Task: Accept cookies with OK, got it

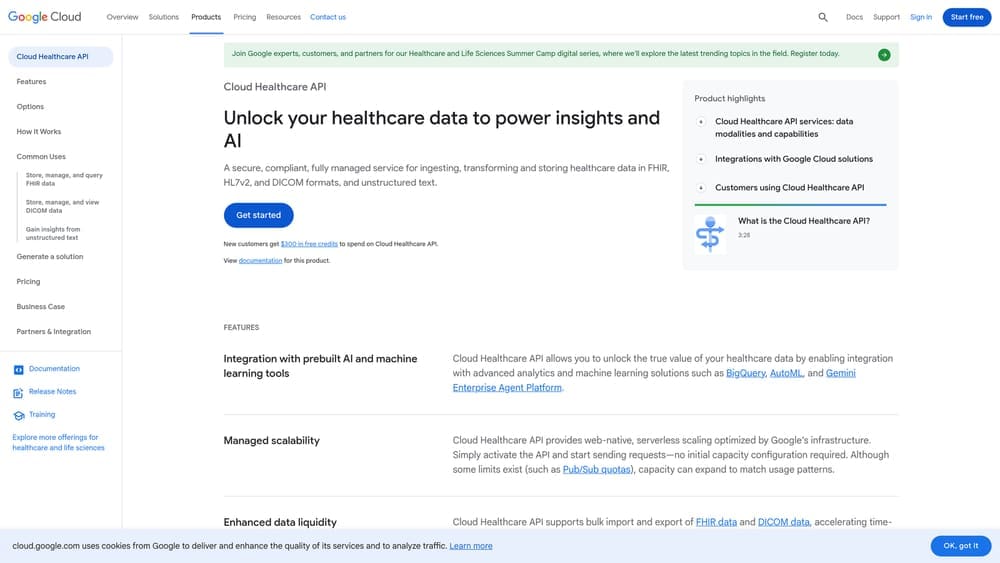Action: (960, 546)
